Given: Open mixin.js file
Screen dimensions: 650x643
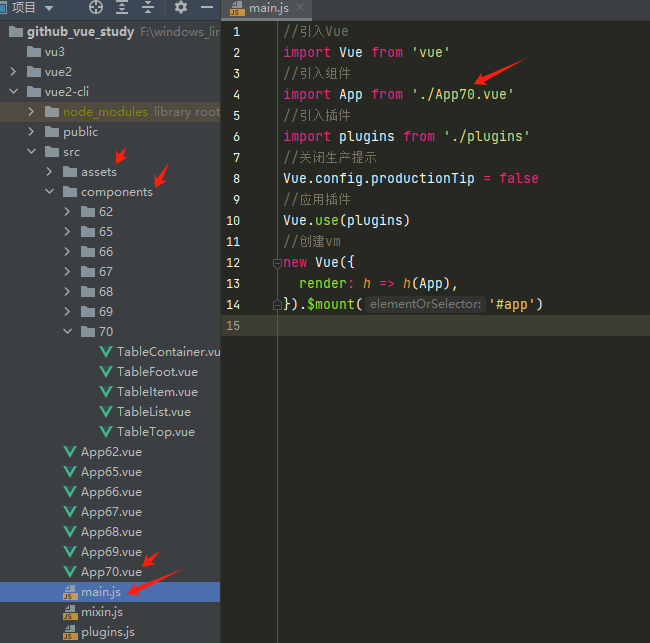Looking at the screenshot, I should click(x=102, y=612).
